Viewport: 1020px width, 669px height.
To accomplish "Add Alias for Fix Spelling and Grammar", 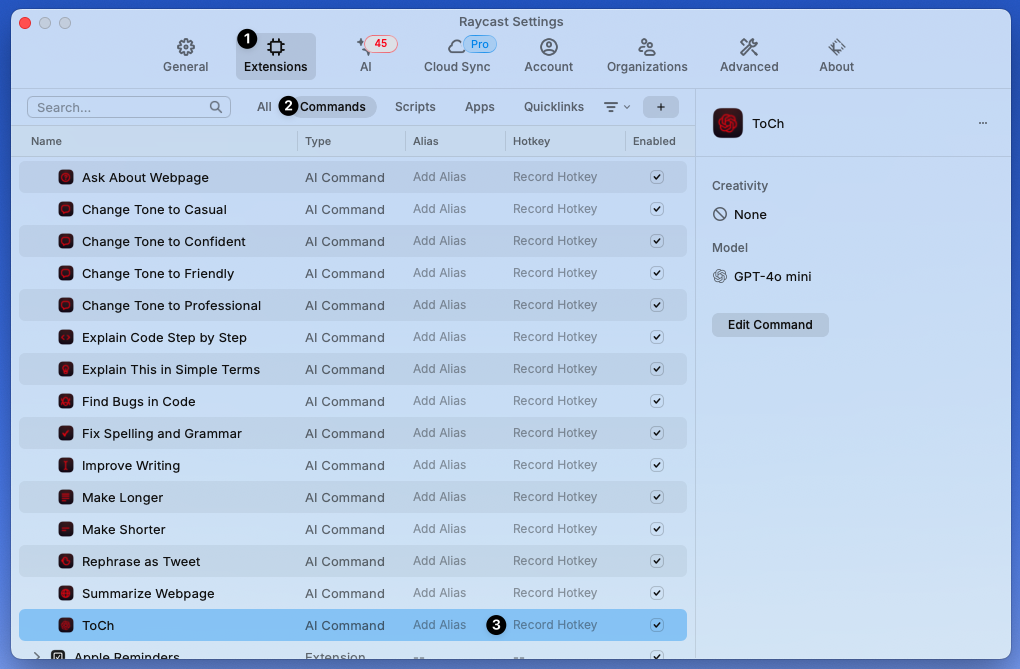I will click(x=439, y=433).
